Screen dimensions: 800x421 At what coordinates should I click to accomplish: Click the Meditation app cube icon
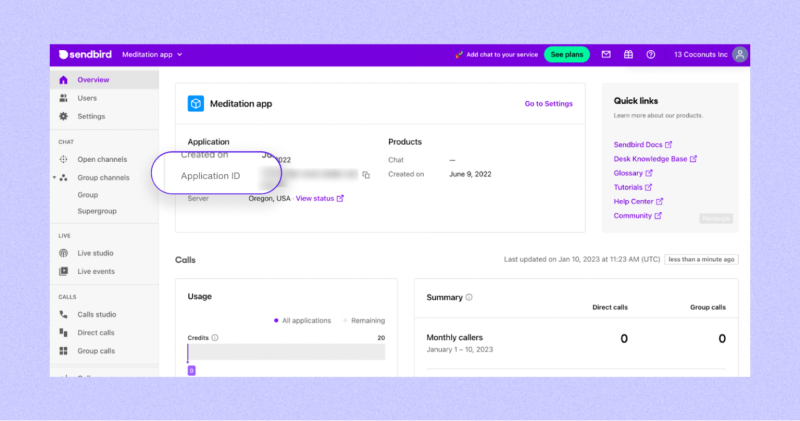point(195,104)
